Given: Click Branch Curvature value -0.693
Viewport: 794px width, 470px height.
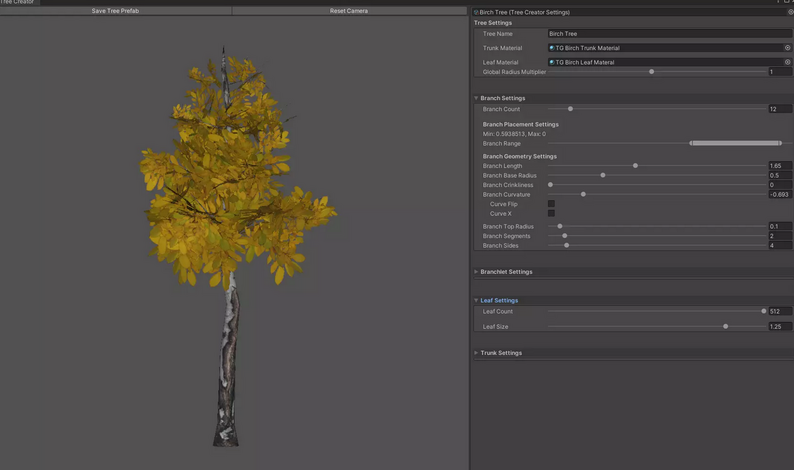Looking at the screenshot, I should pyautogui.click(x=780, y=194).
